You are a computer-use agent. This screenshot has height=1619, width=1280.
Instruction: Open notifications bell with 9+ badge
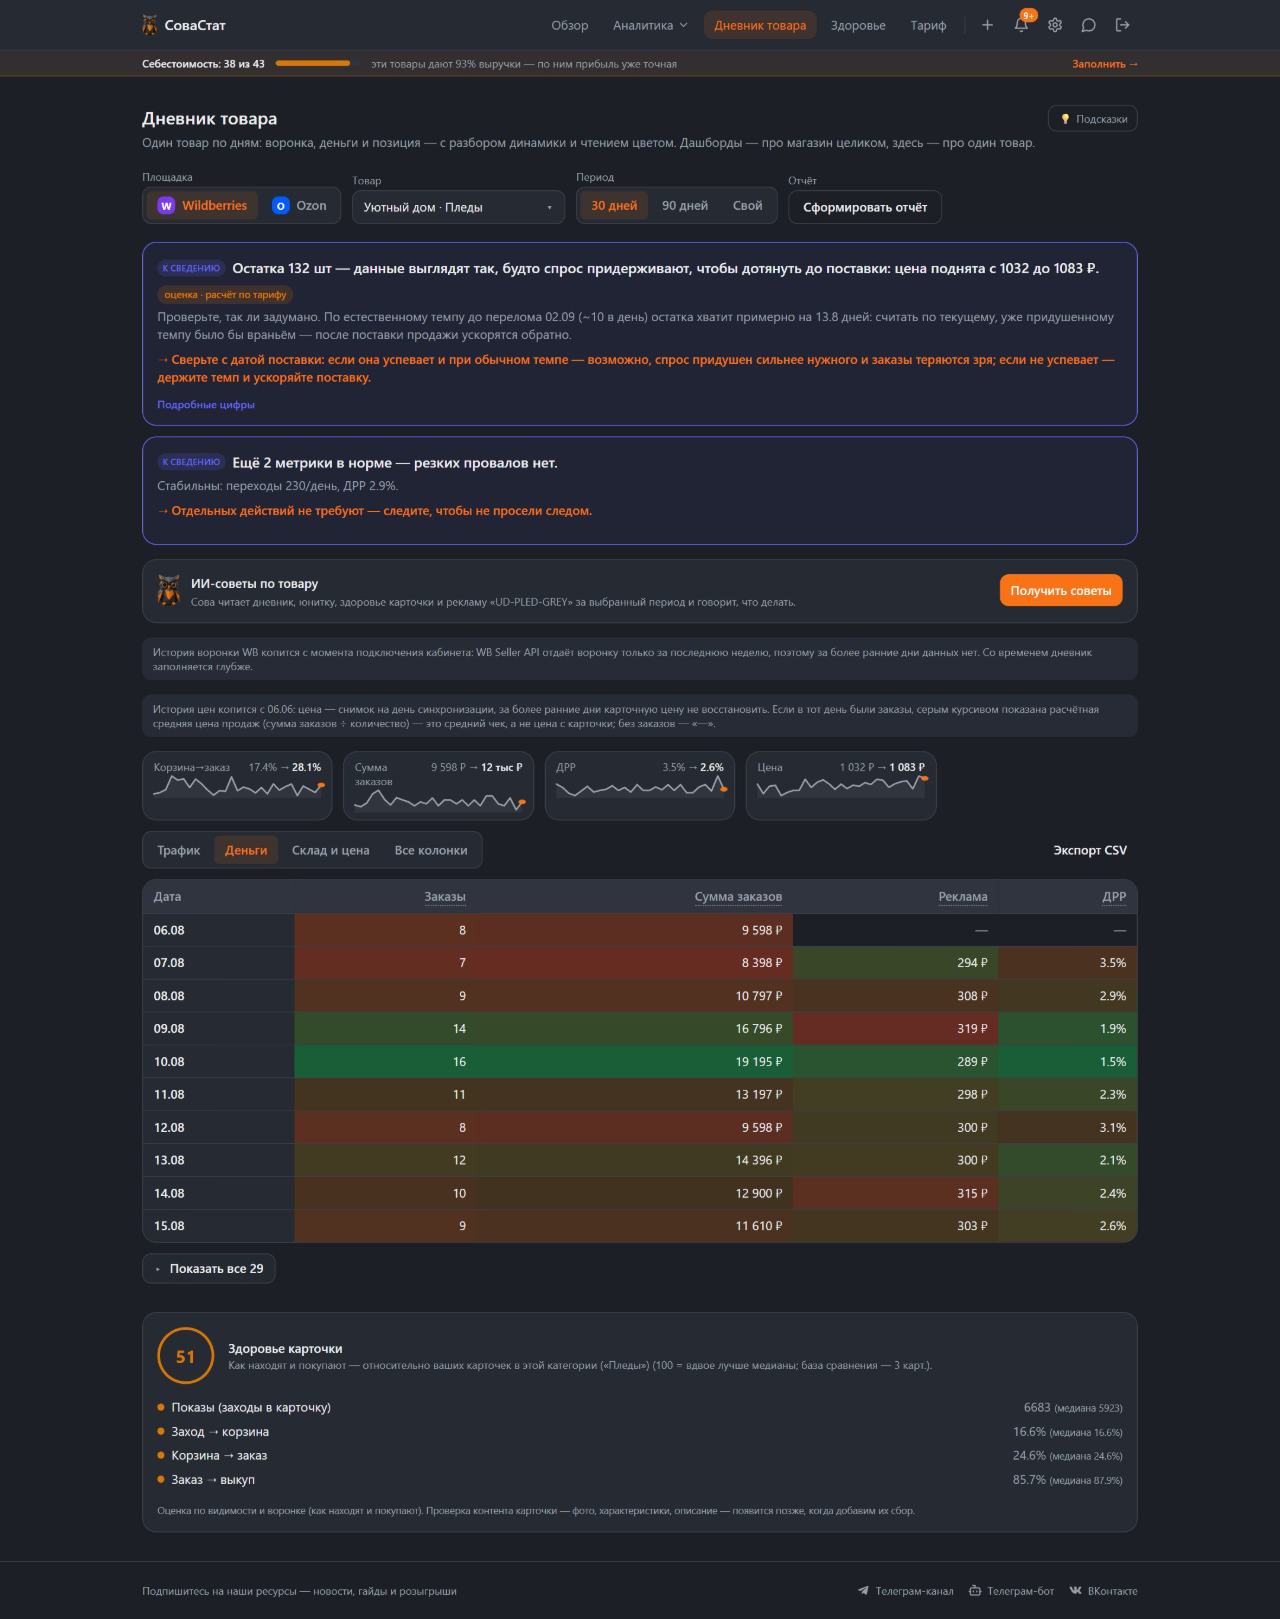coord(1021,25)
